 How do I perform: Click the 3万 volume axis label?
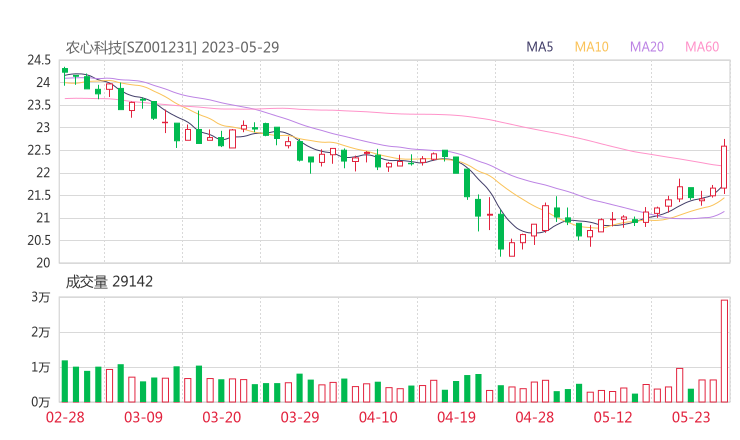point(41,297)
